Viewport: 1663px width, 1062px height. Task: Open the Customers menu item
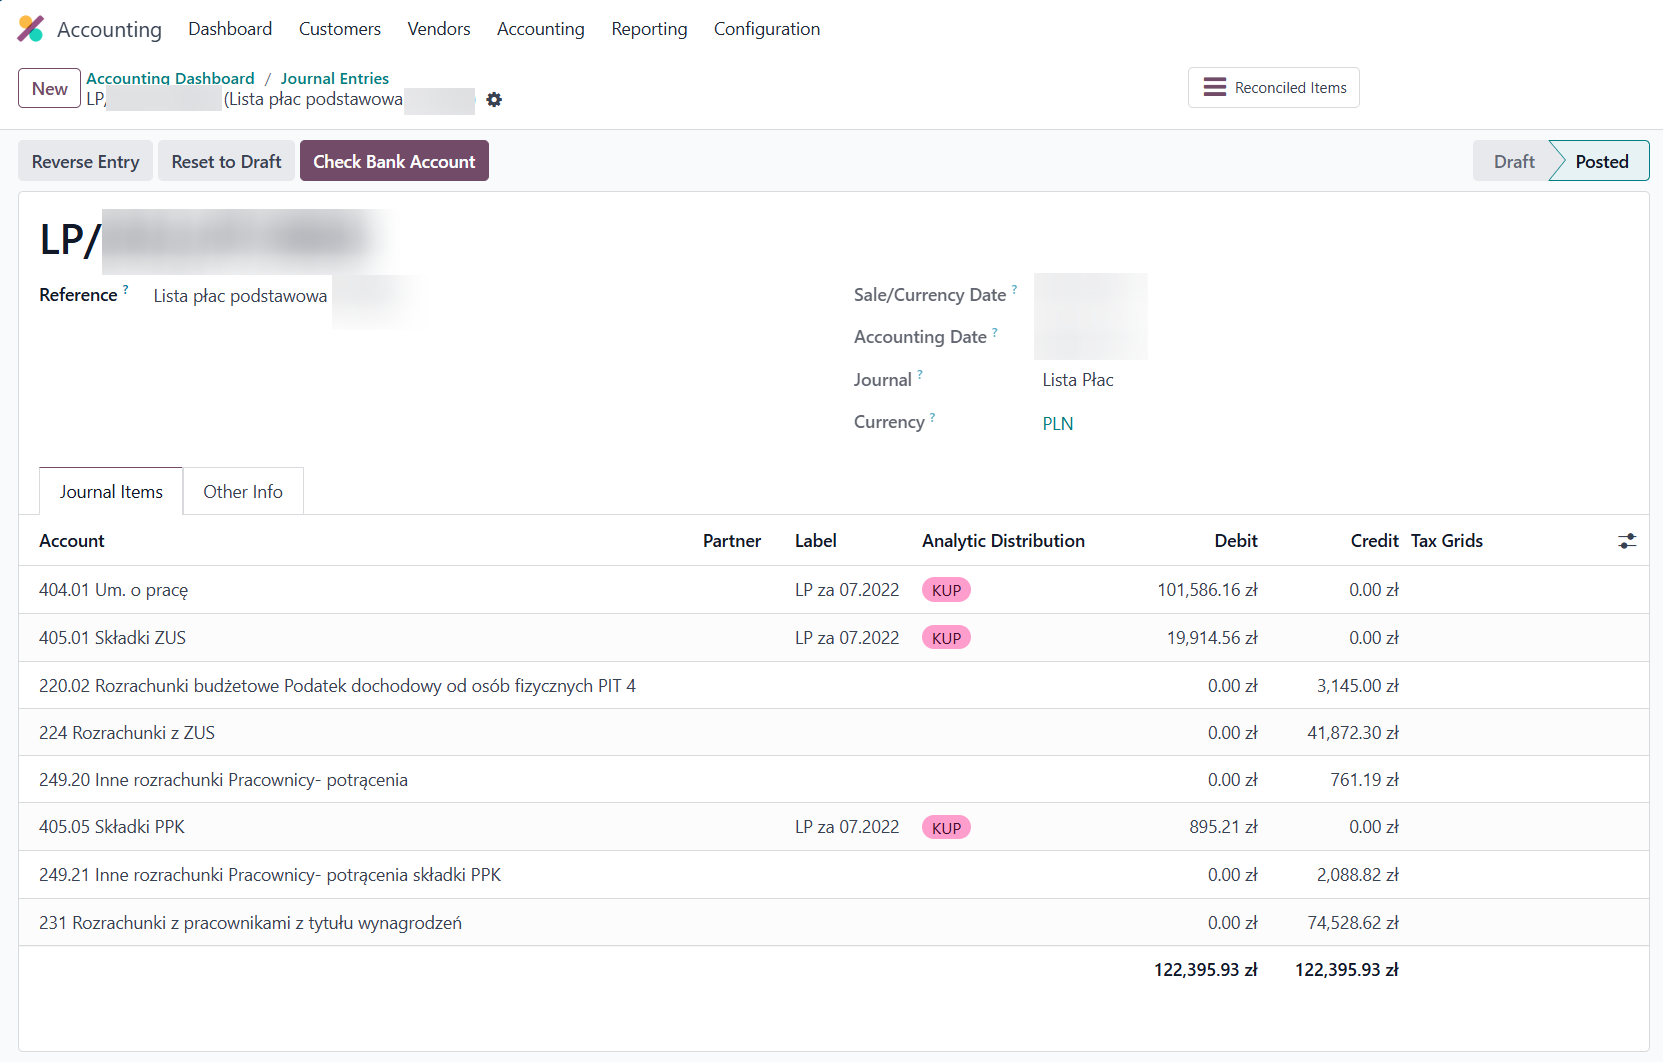pos(339,29)
